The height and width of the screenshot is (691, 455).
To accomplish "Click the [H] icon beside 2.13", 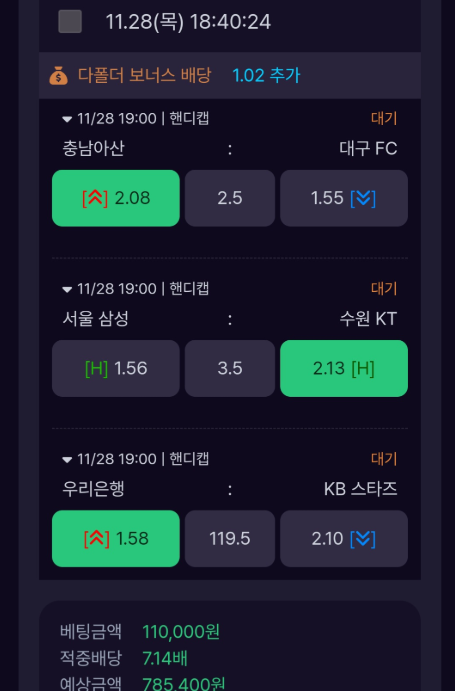I will tap(363, 368).
